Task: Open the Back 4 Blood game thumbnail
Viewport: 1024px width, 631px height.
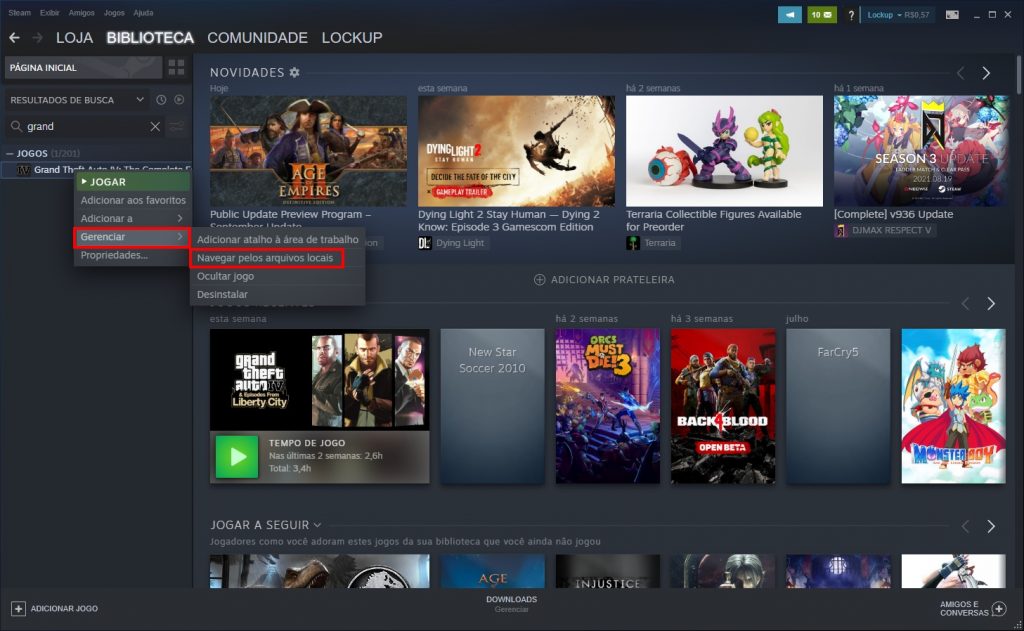Action: pos(722,406)
